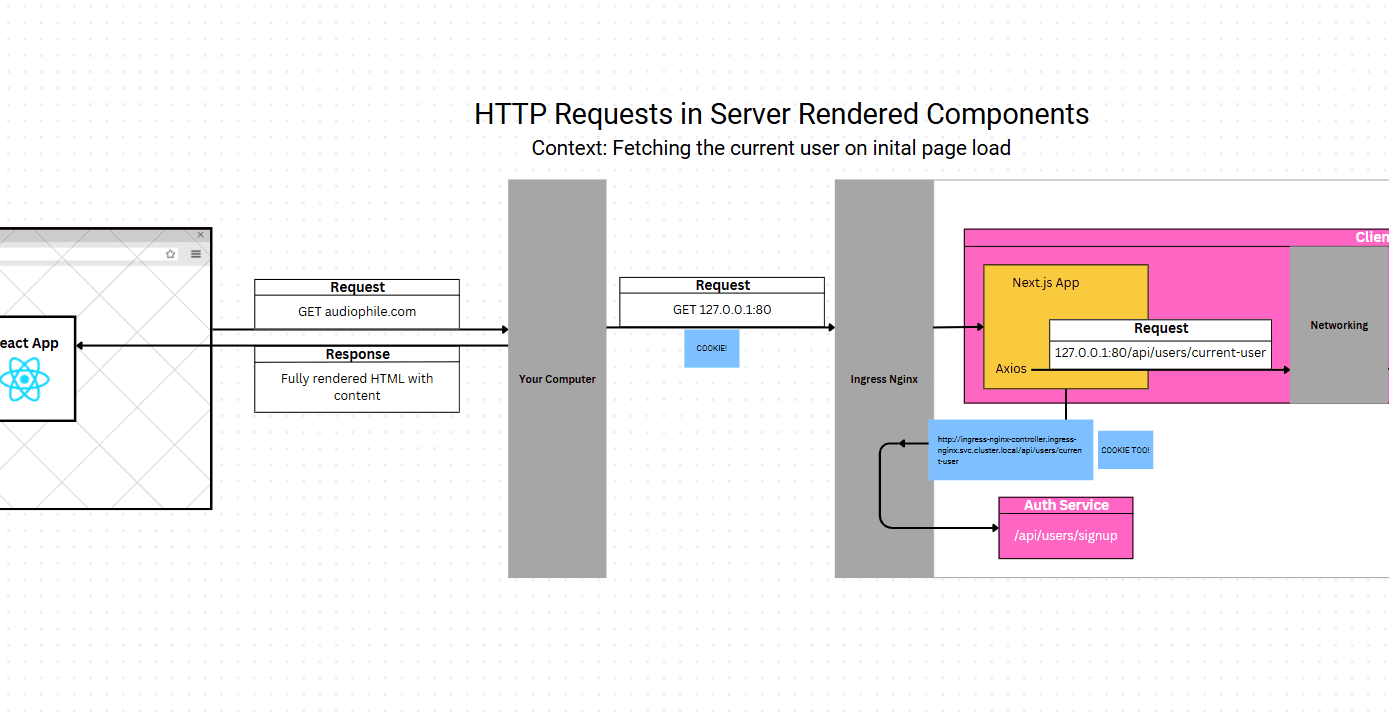Select the blue "COOKIE TOO!" note
Screen dimensions: 1389x712
tap(1125, 450)
